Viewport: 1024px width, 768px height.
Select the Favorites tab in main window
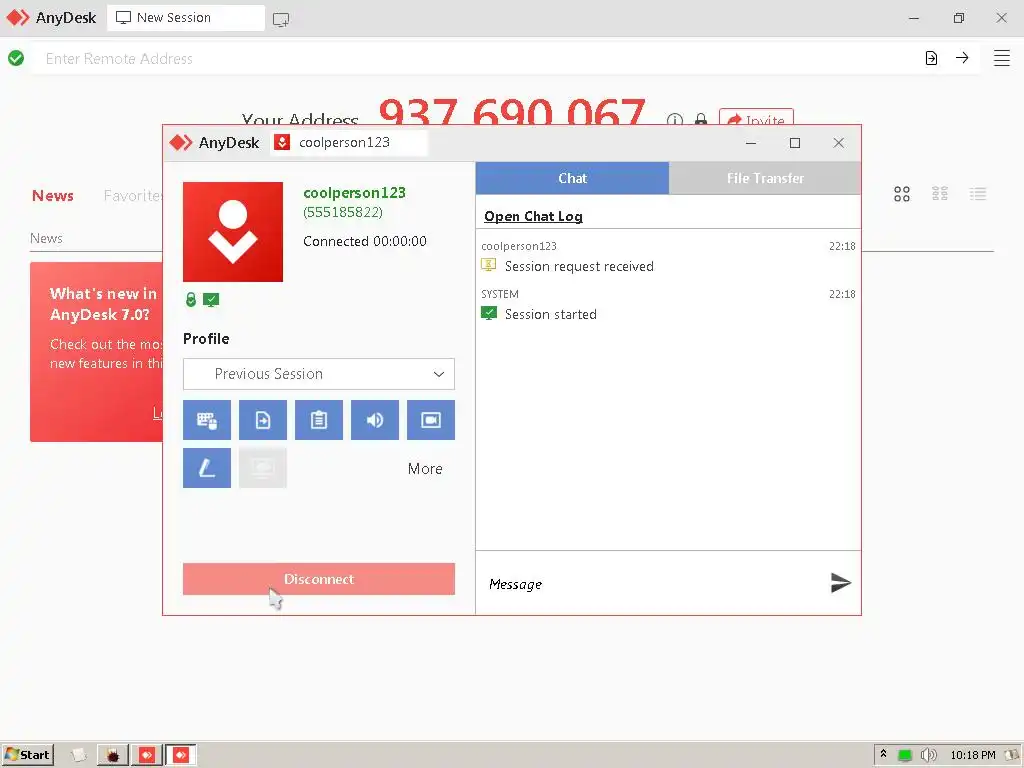[x=133, y=195]
